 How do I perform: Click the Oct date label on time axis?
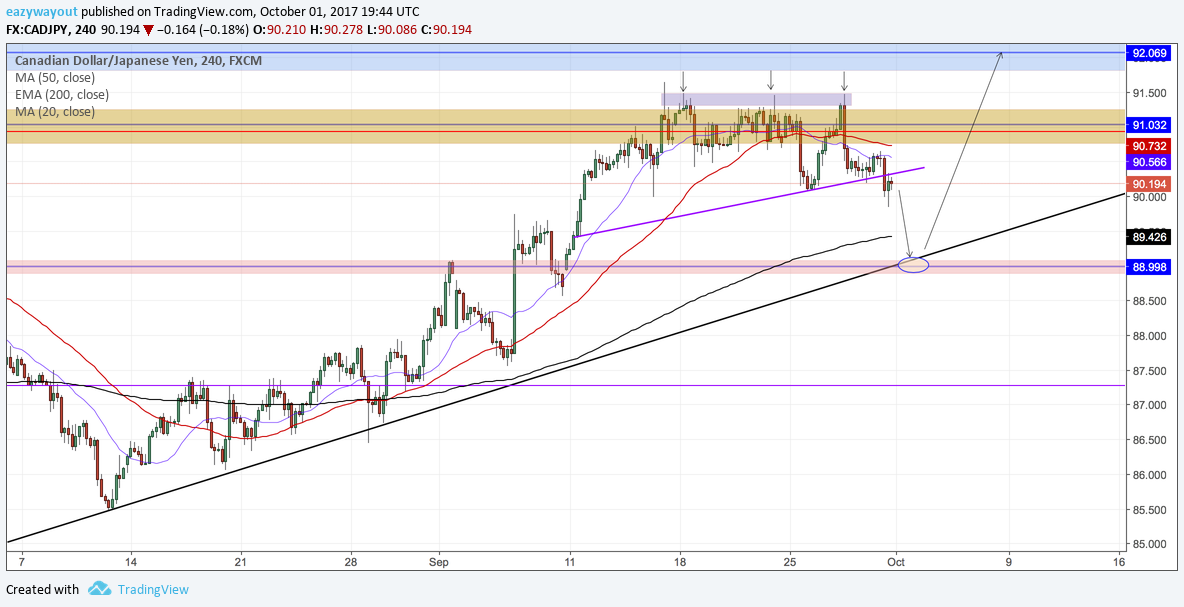[x=896, y=562]
